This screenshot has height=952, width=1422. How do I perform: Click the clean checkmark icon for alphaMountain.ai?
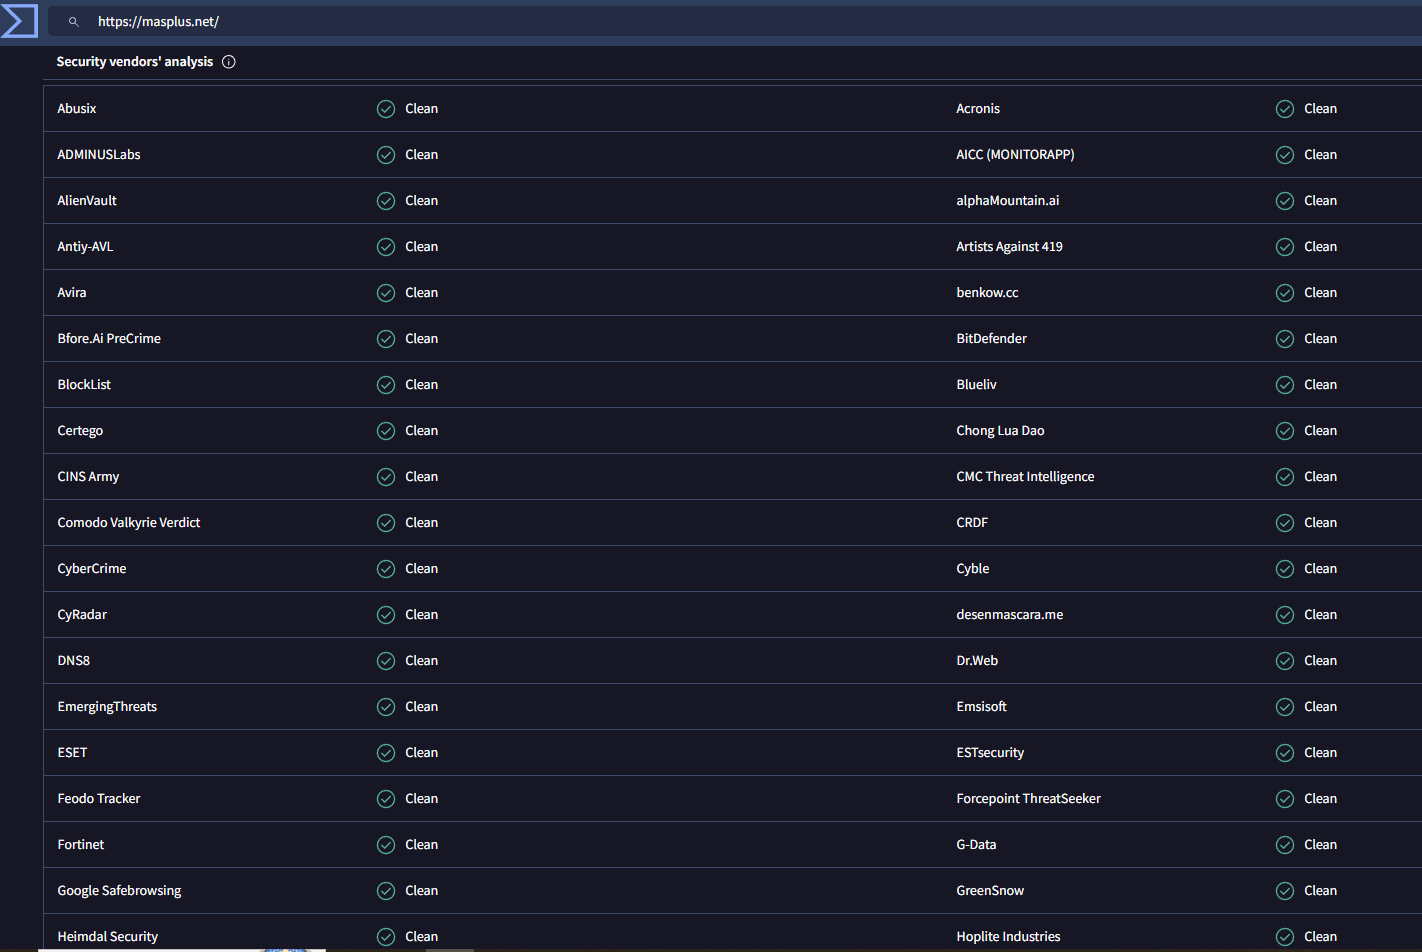click(1285, 201)
